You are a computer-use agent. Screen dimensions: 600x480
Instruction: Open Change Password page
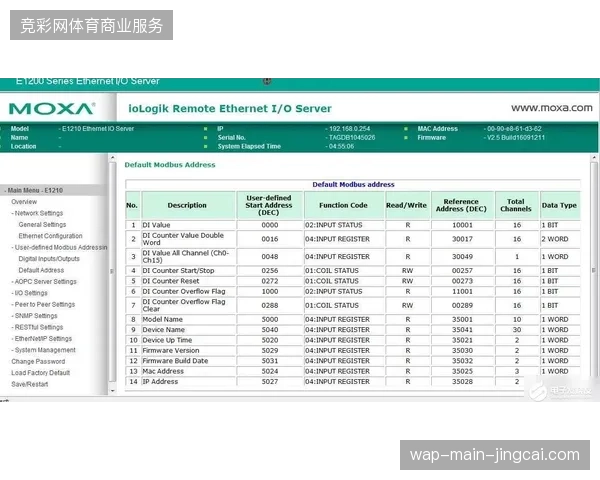[38, 361]
